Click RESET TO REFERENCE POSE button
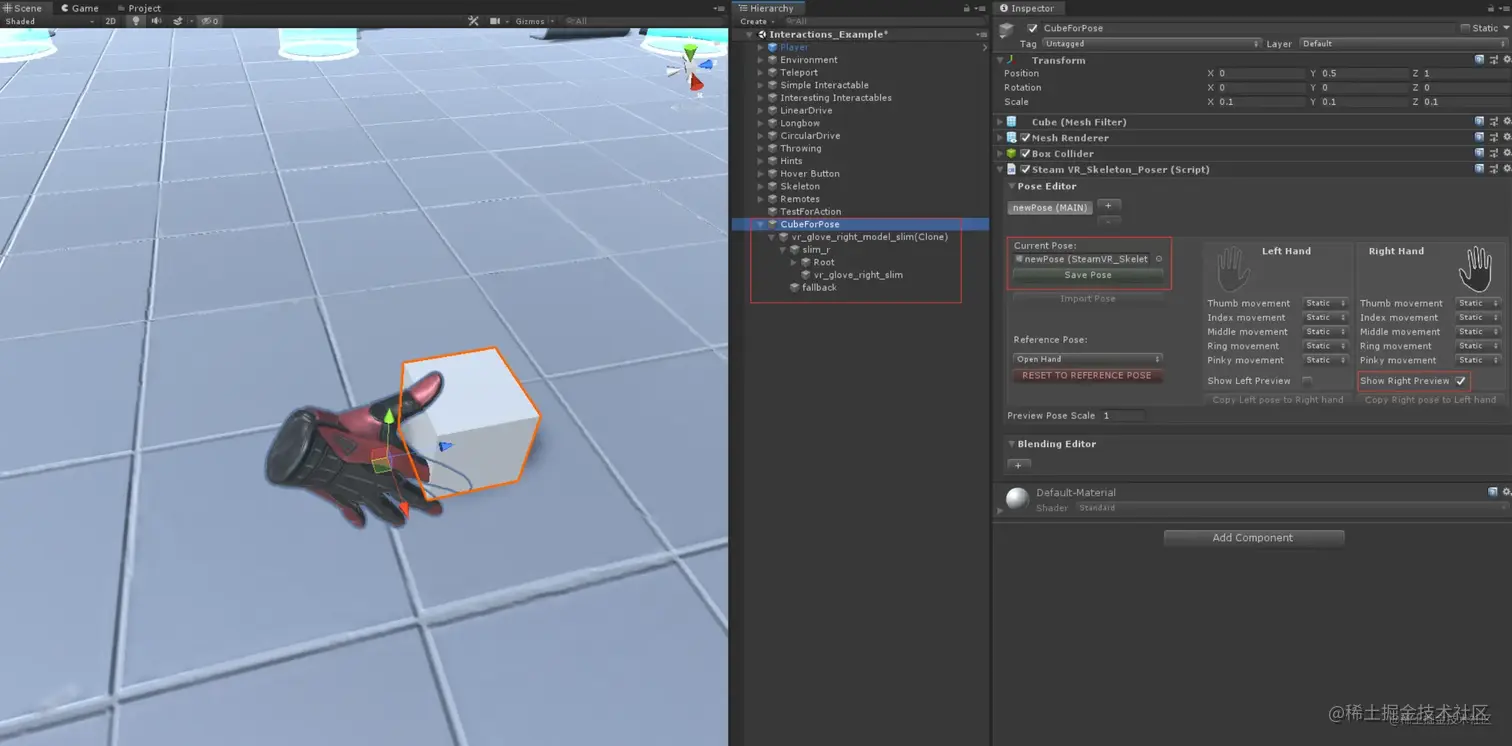 click(1087, 375)
